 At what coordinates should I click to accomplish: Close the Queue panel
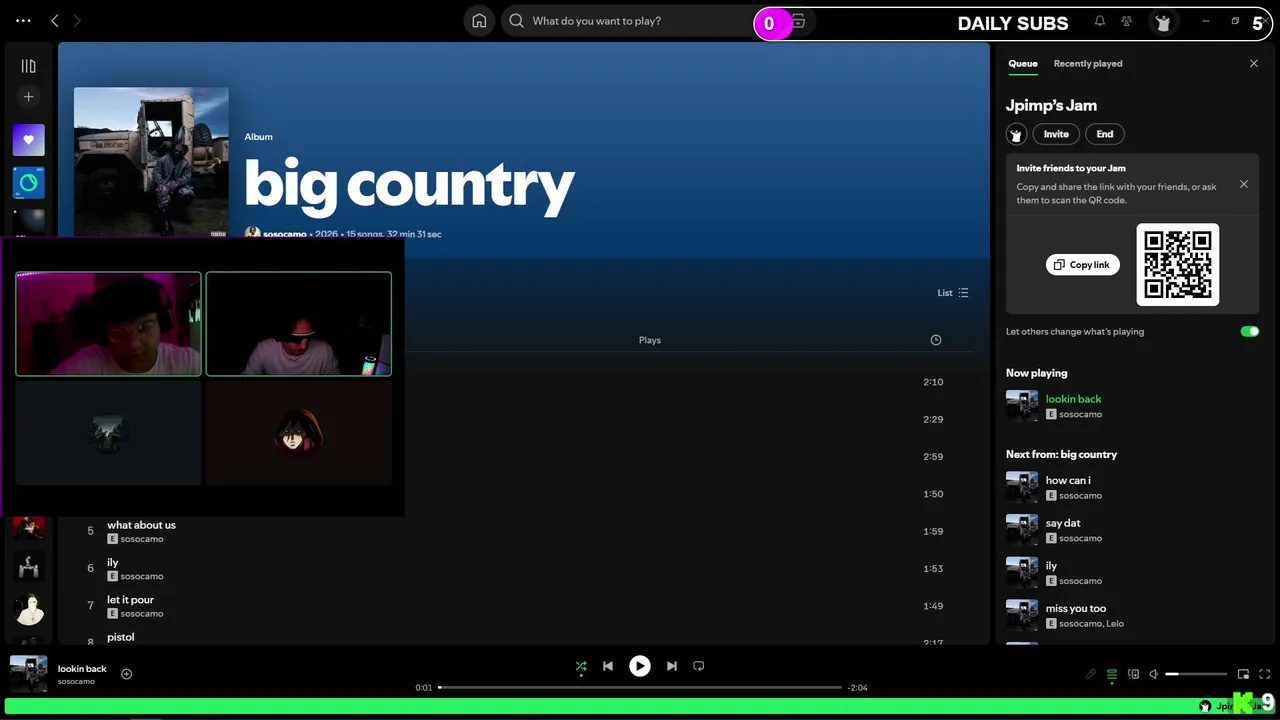pyautogui.click(x=1254, y=64)
